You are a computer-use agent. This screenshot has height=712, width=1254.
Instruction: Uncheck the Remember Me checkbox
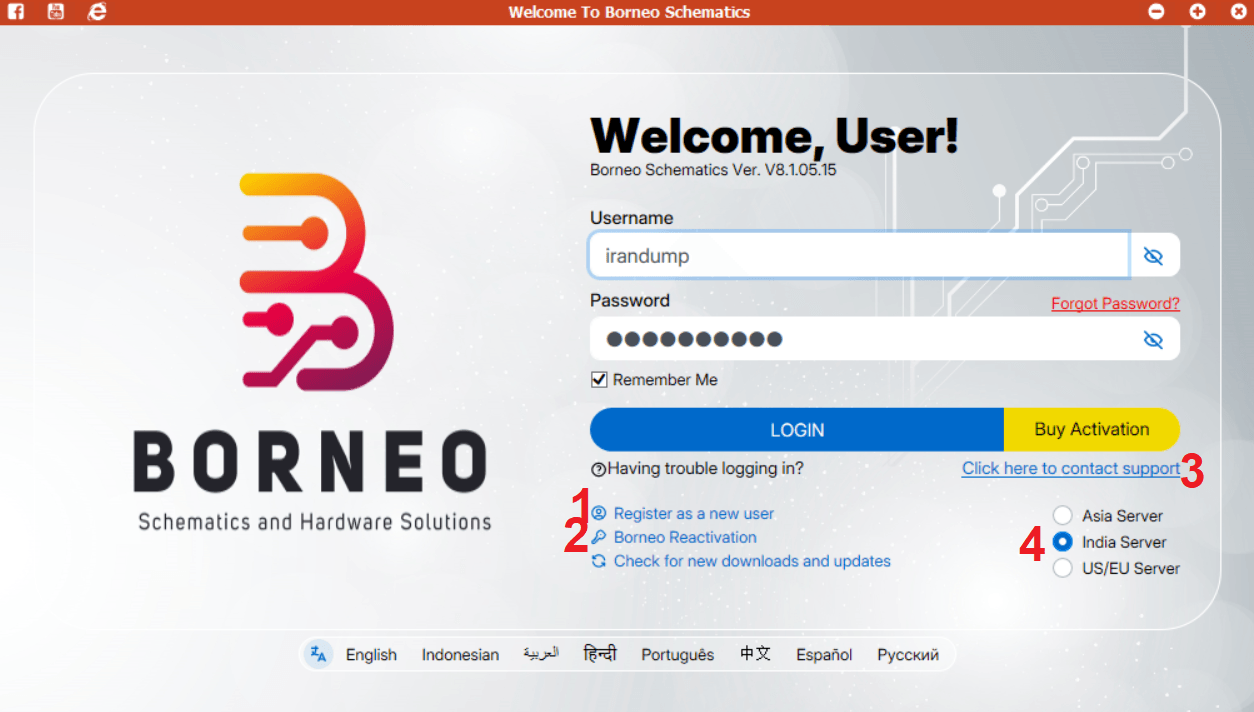pos(600,380)
